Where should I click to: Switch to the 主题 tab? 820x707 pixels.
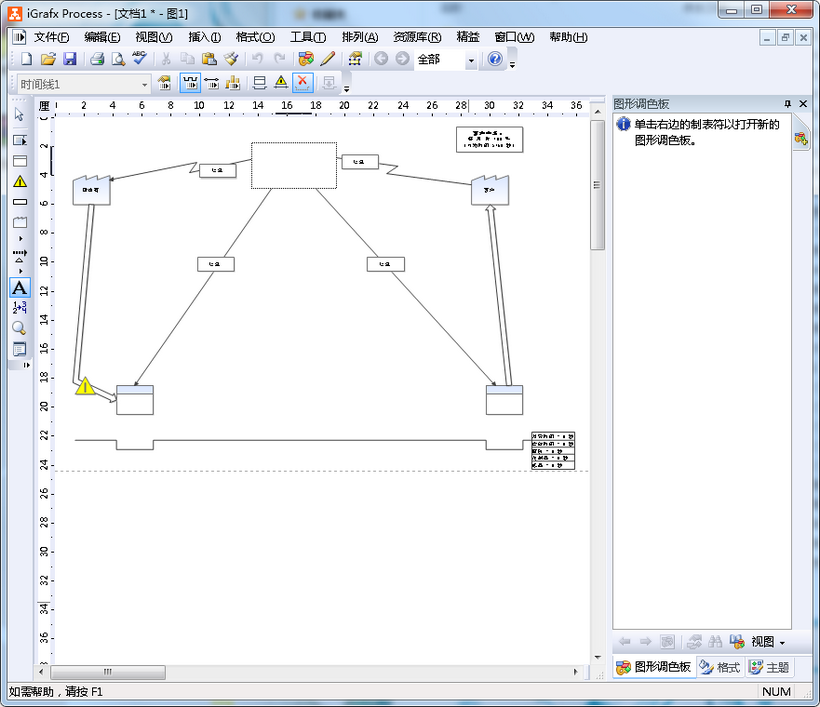(x=769, y=667)
